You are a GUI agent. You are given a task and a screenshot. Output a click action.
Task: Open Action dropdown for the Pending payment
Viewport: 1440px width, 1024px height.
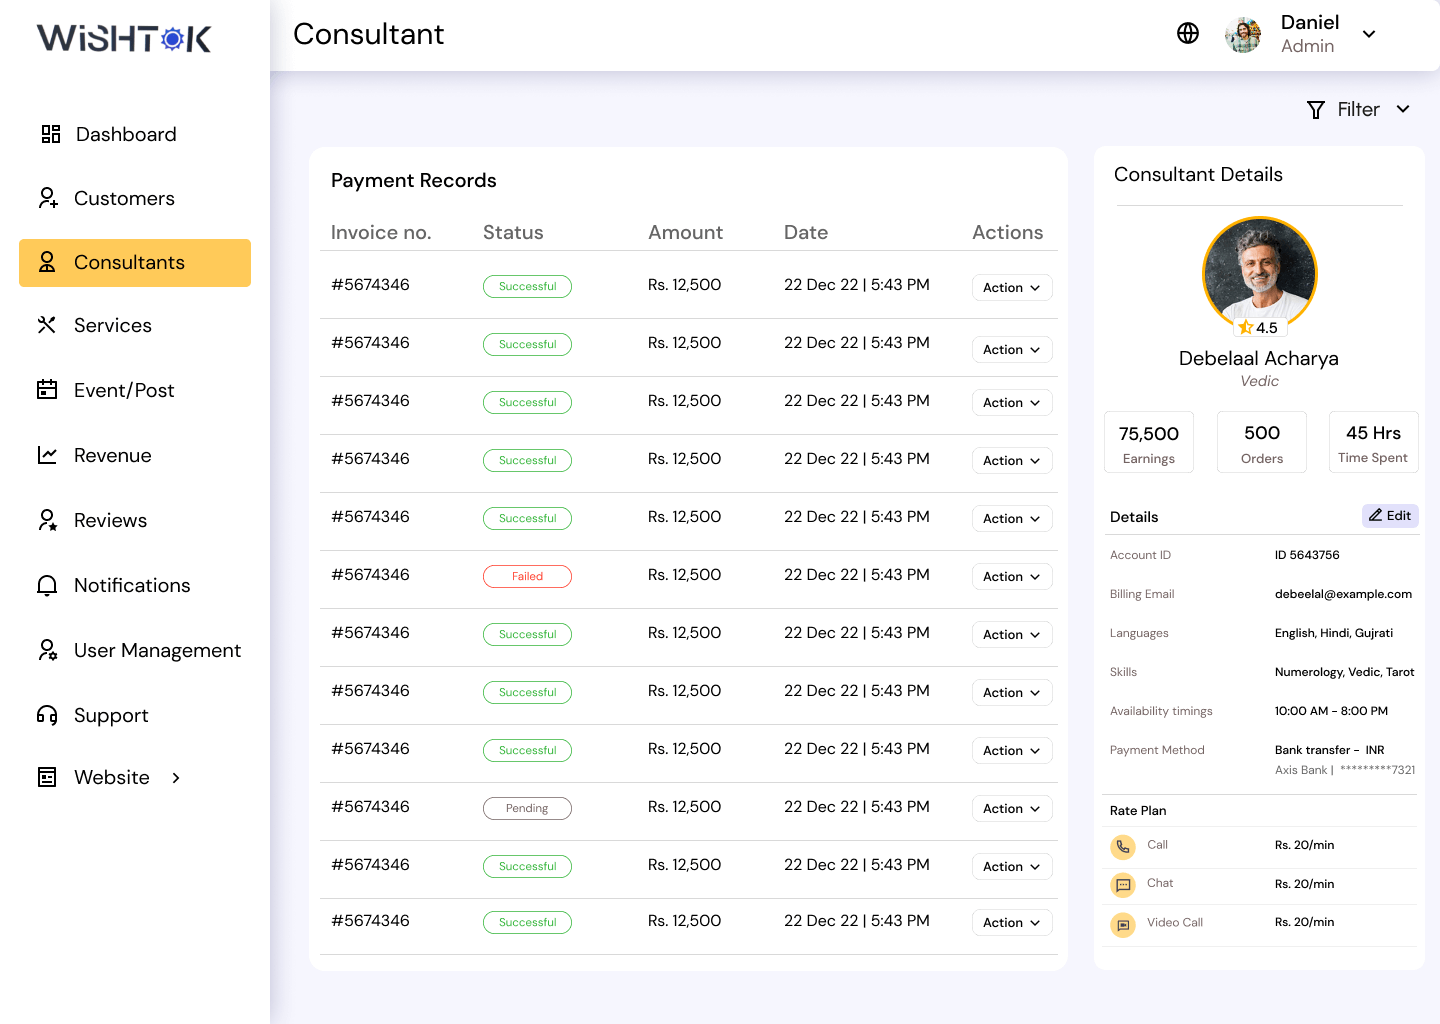coord(1011,809)
